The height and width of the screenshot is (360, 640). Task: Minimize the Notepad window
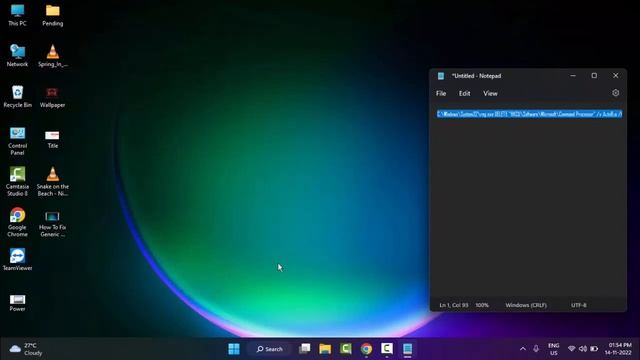(573, 76)
